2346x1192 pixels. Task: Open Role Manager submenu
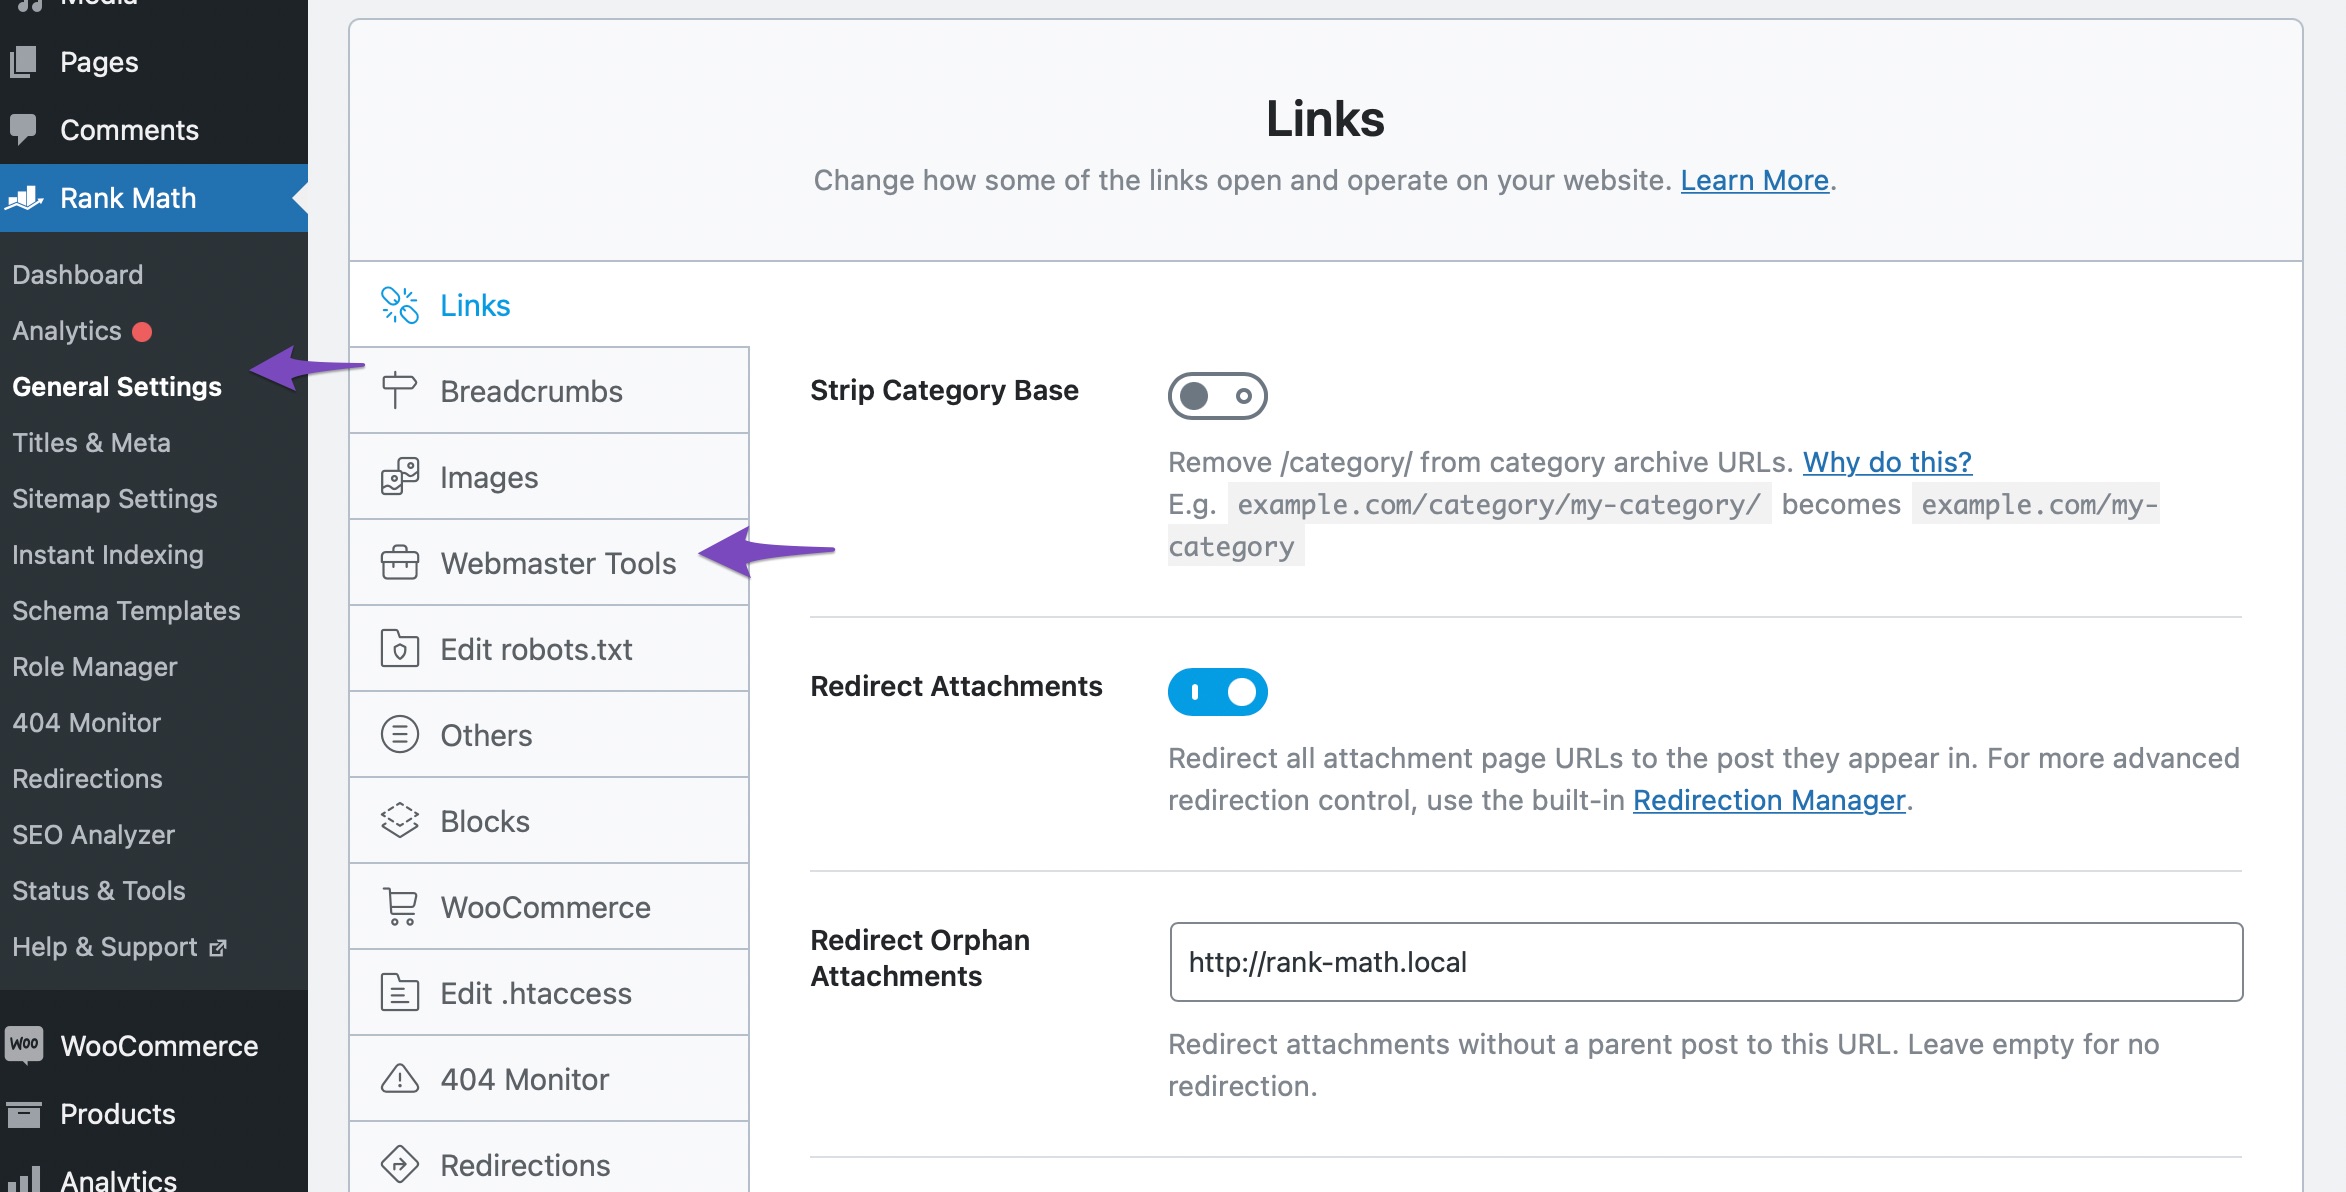[x=94, y=667]
